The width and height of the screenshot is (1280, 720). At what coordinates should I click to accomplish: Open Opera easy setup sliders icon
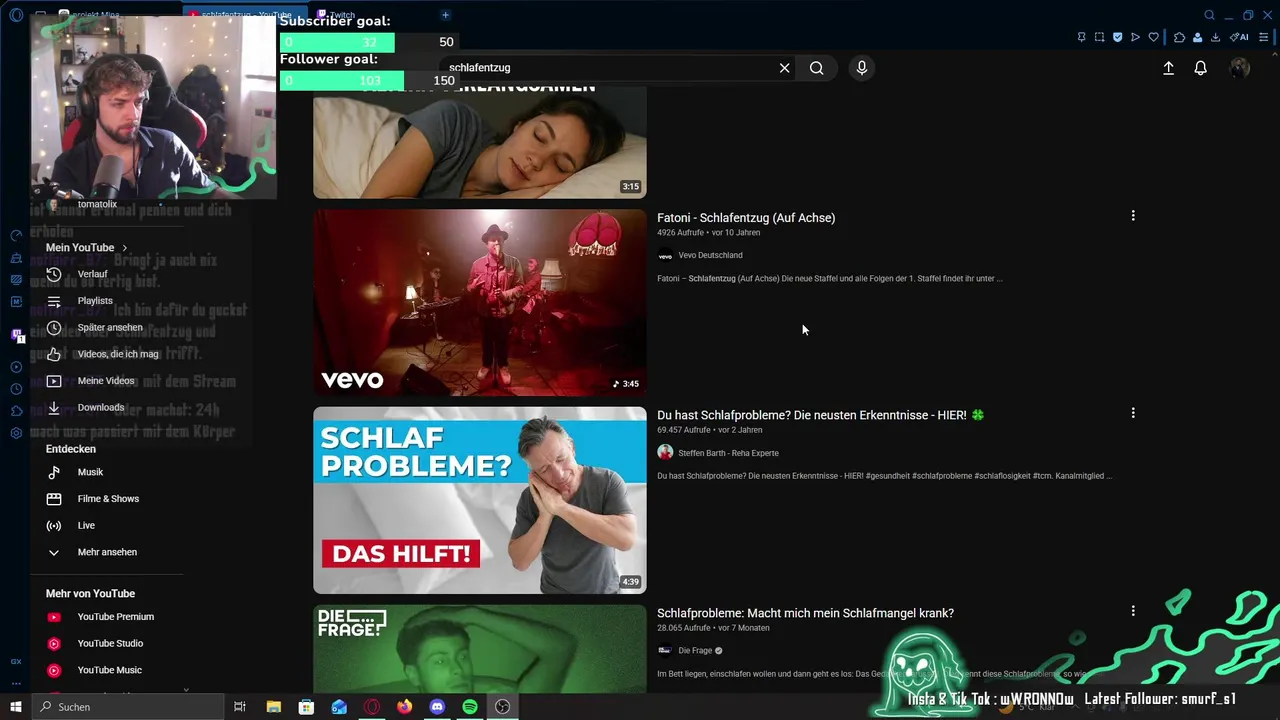point(1262,37)
